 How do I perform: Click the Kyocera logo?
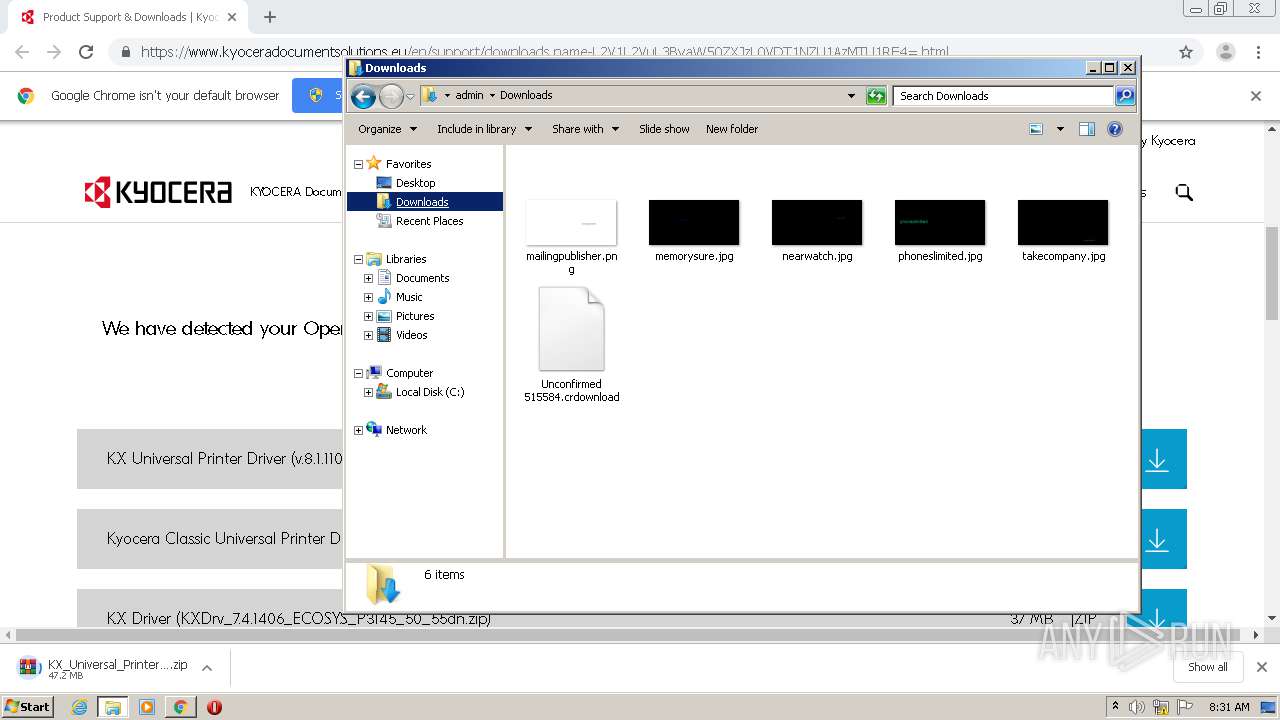(158, 192)
